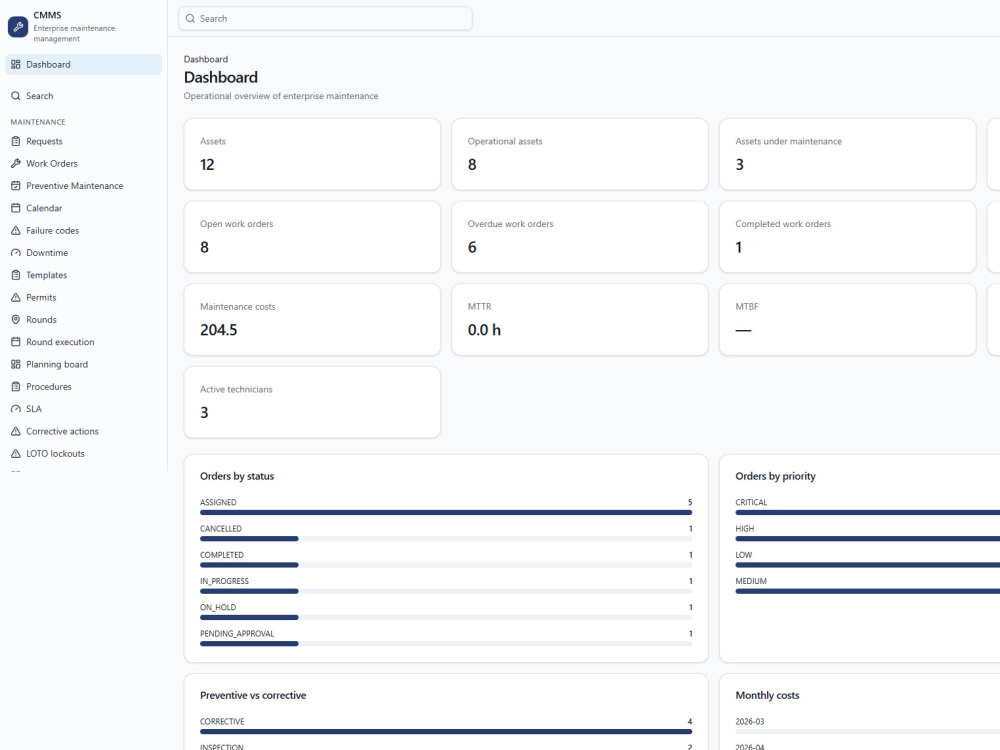Click the Procedures clipboard icon
Viewport: 1000px width, 750px height.
[x=16, y=386]
